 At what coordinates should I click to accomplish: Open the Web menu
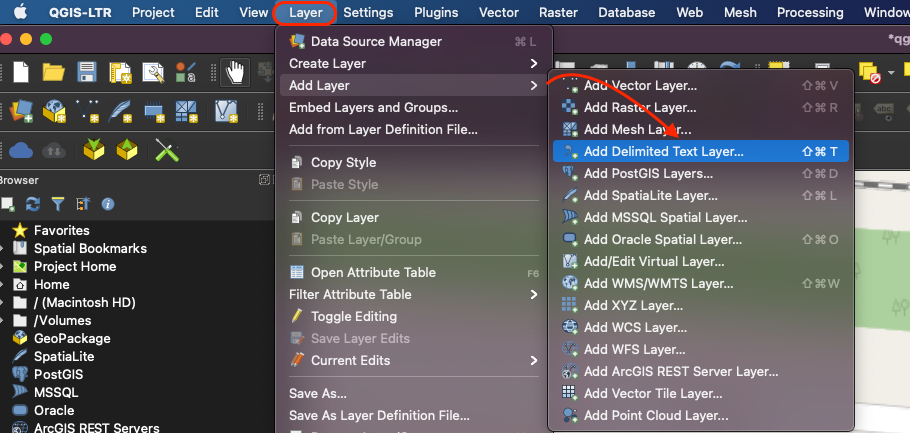[689, 12]
